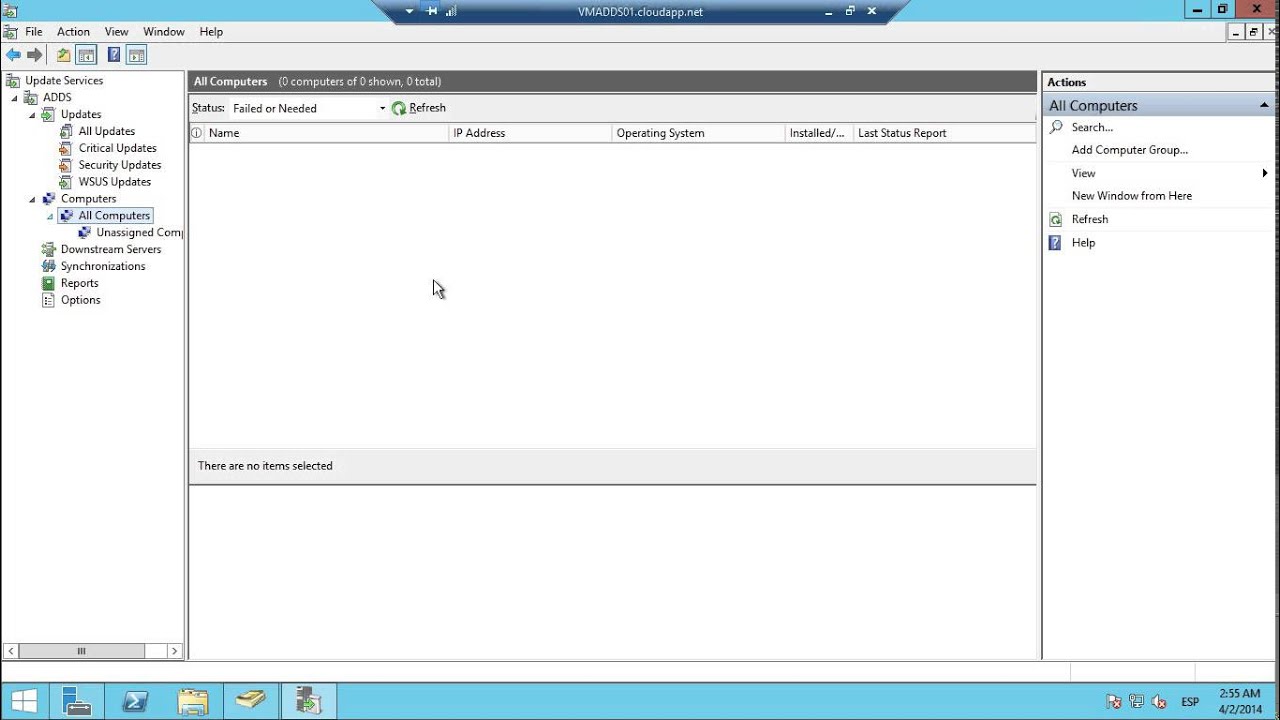Select Synchronizations tree node
The height and width of the screenshot is (720, 1280).
(103, 266)
